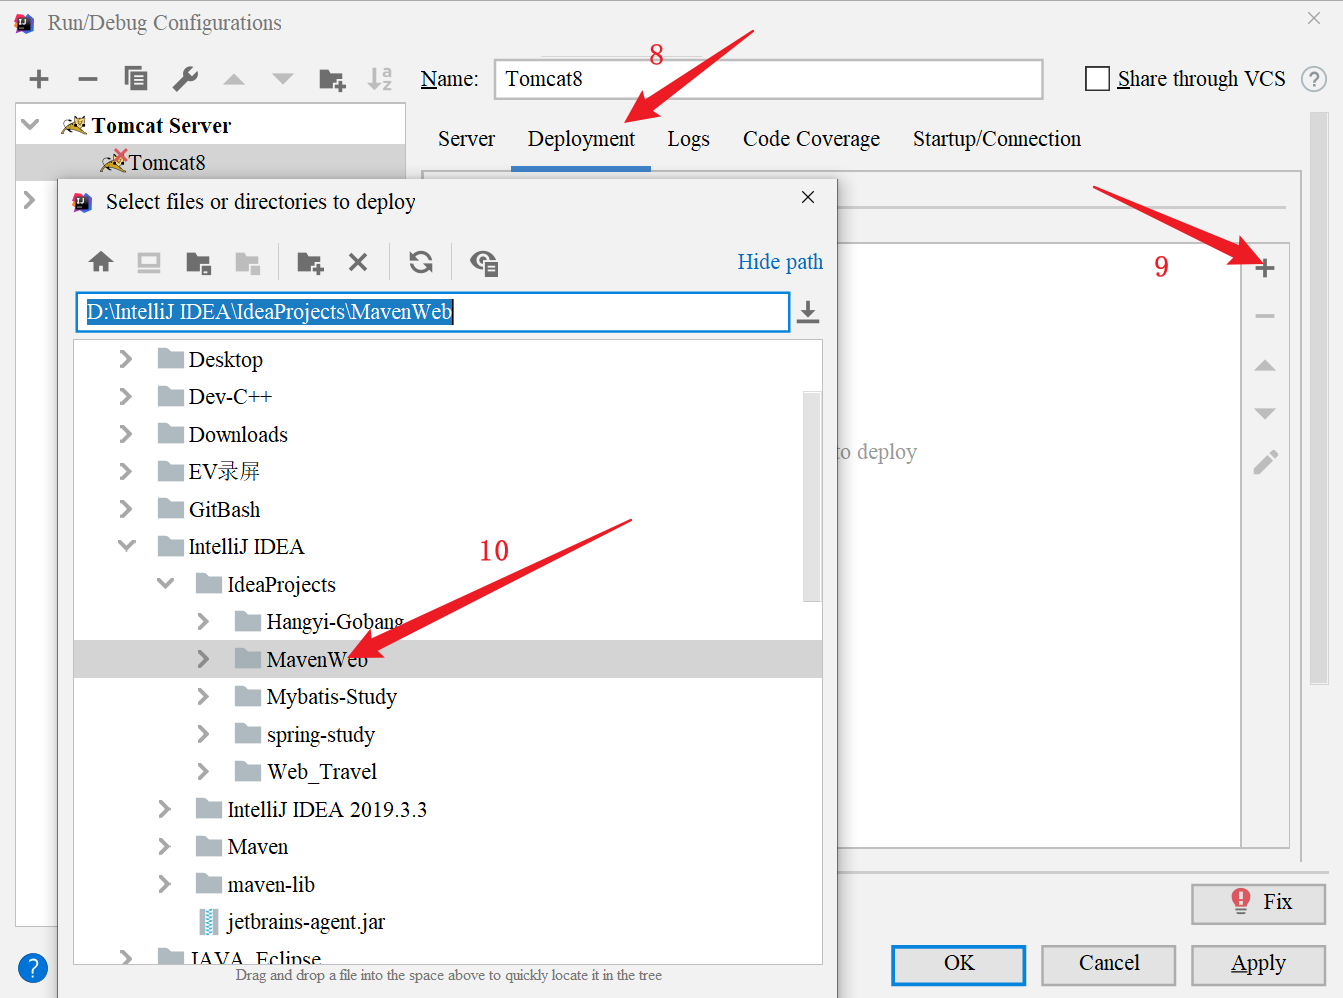
Task: Remove deployment item with minus button
Action: coord(1265,316)
